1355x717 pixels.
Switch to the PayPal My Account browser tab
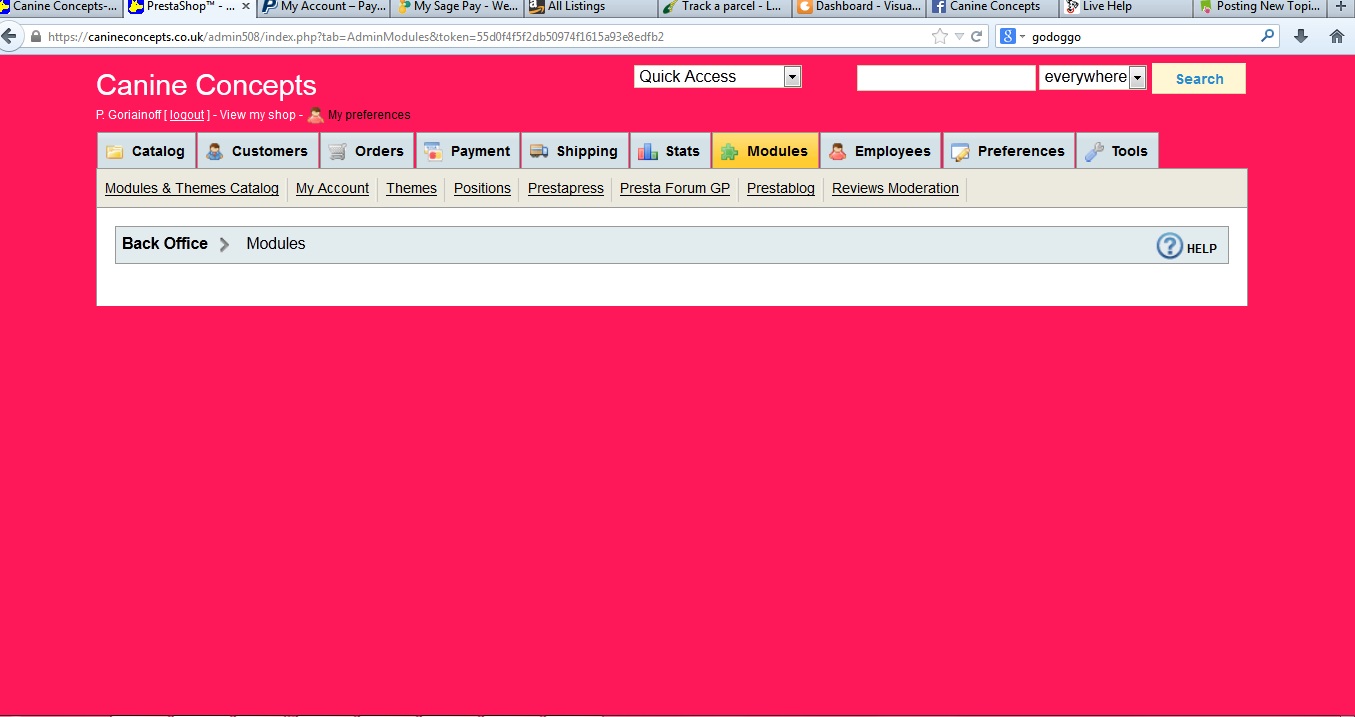tap(323, 7)
